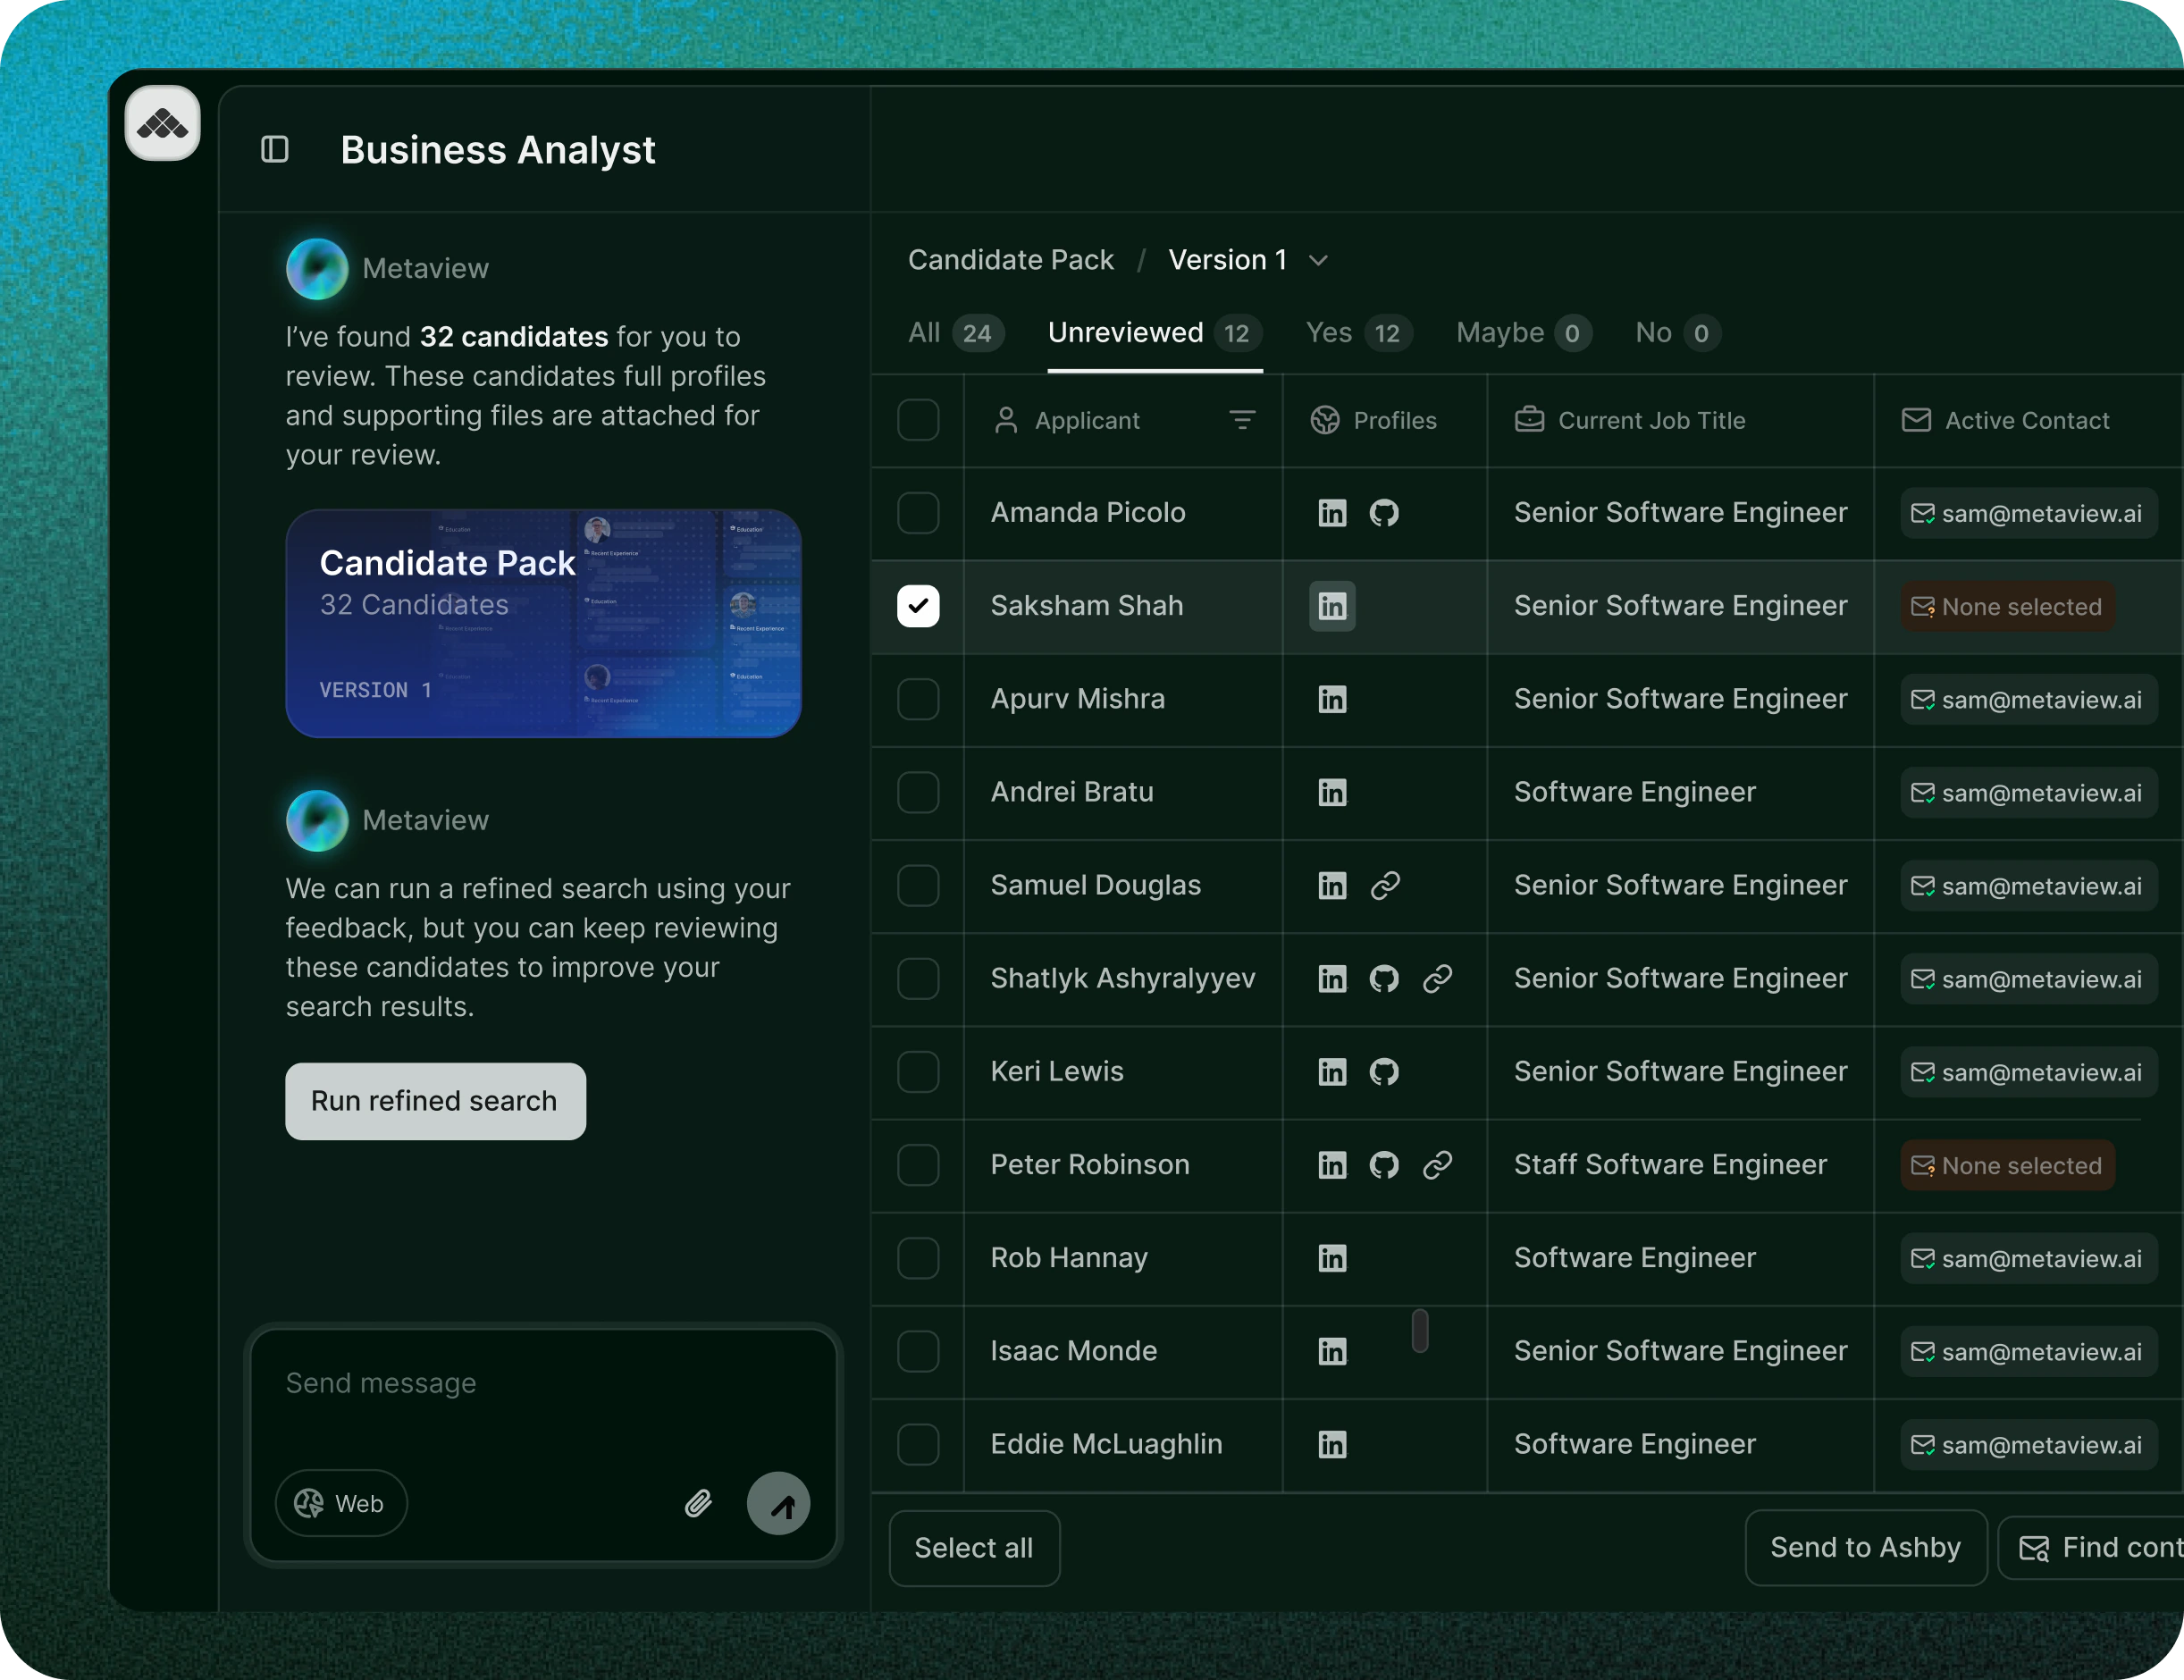Check Apurv Mishra's row checkbox
The image size is (2184, 1680).
pos(918,699)
